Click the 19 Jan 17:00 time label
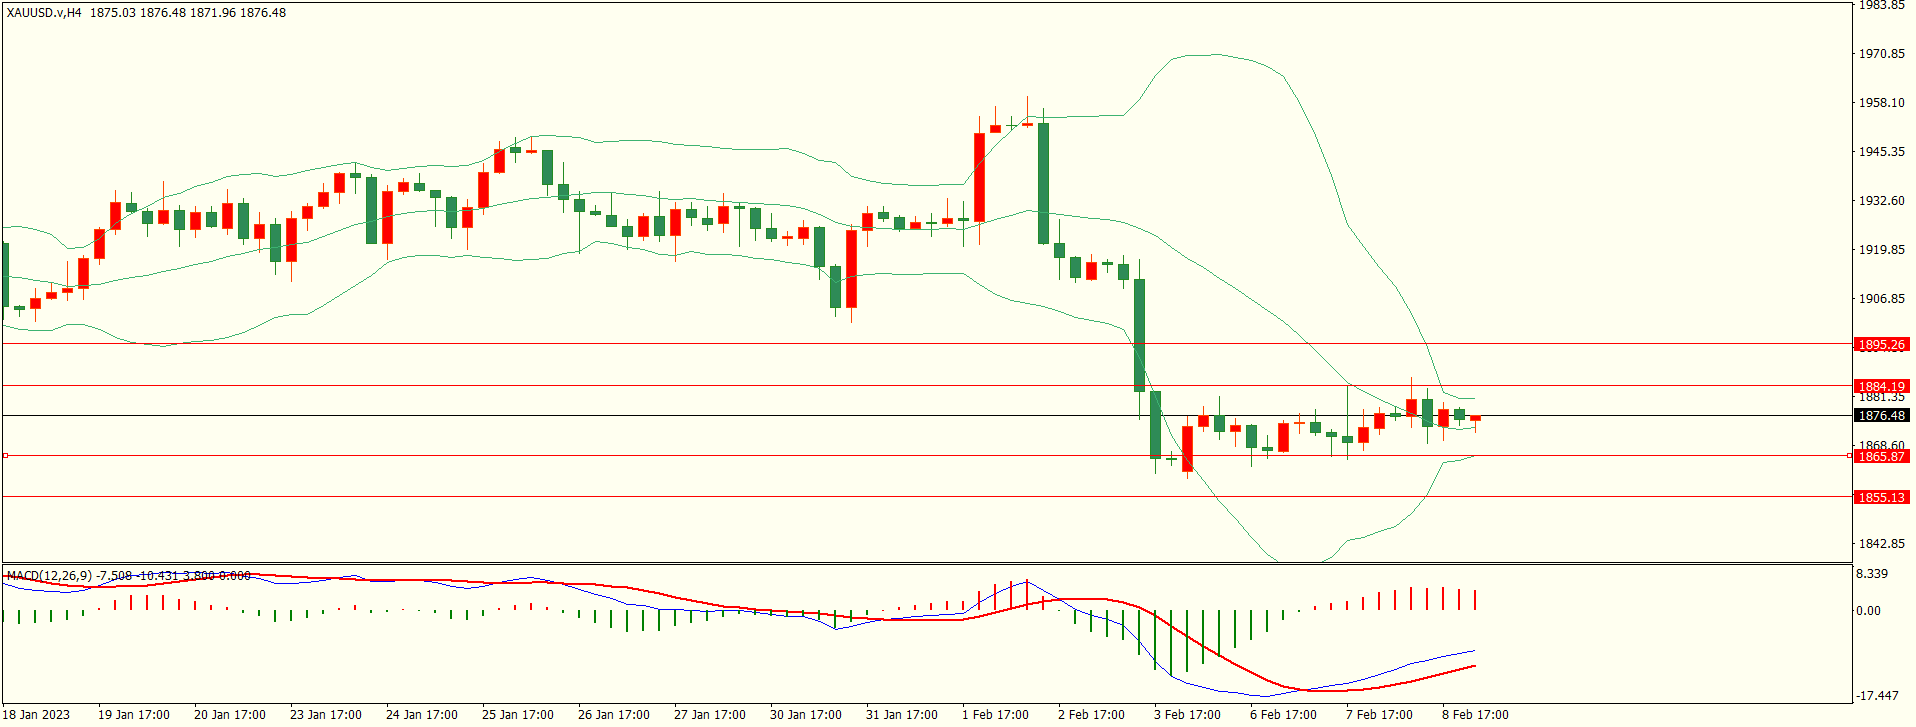The width and height of the screenshot is (1916, 727). pos(134,715)
